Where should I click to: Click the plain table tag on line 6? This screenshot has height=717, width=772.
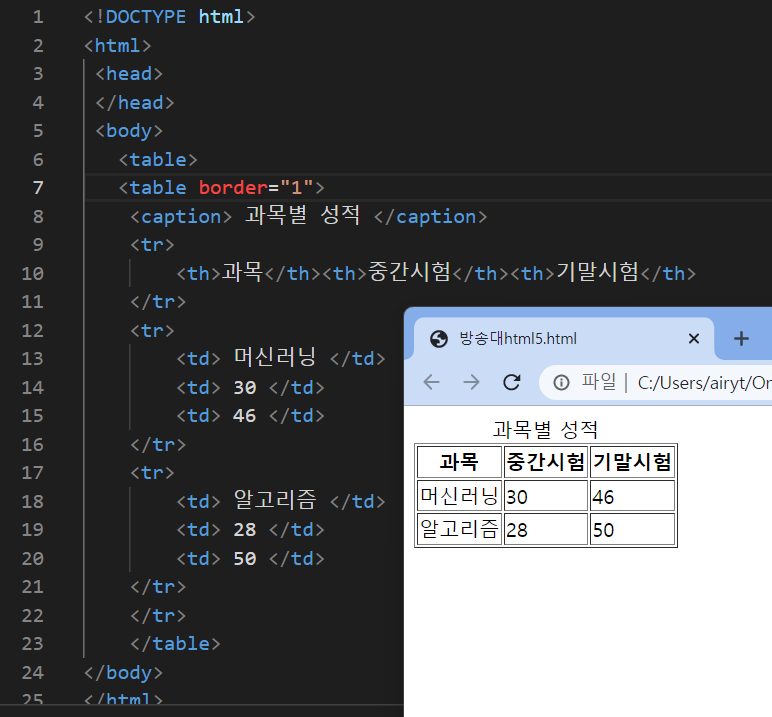(x=158, y=160)
